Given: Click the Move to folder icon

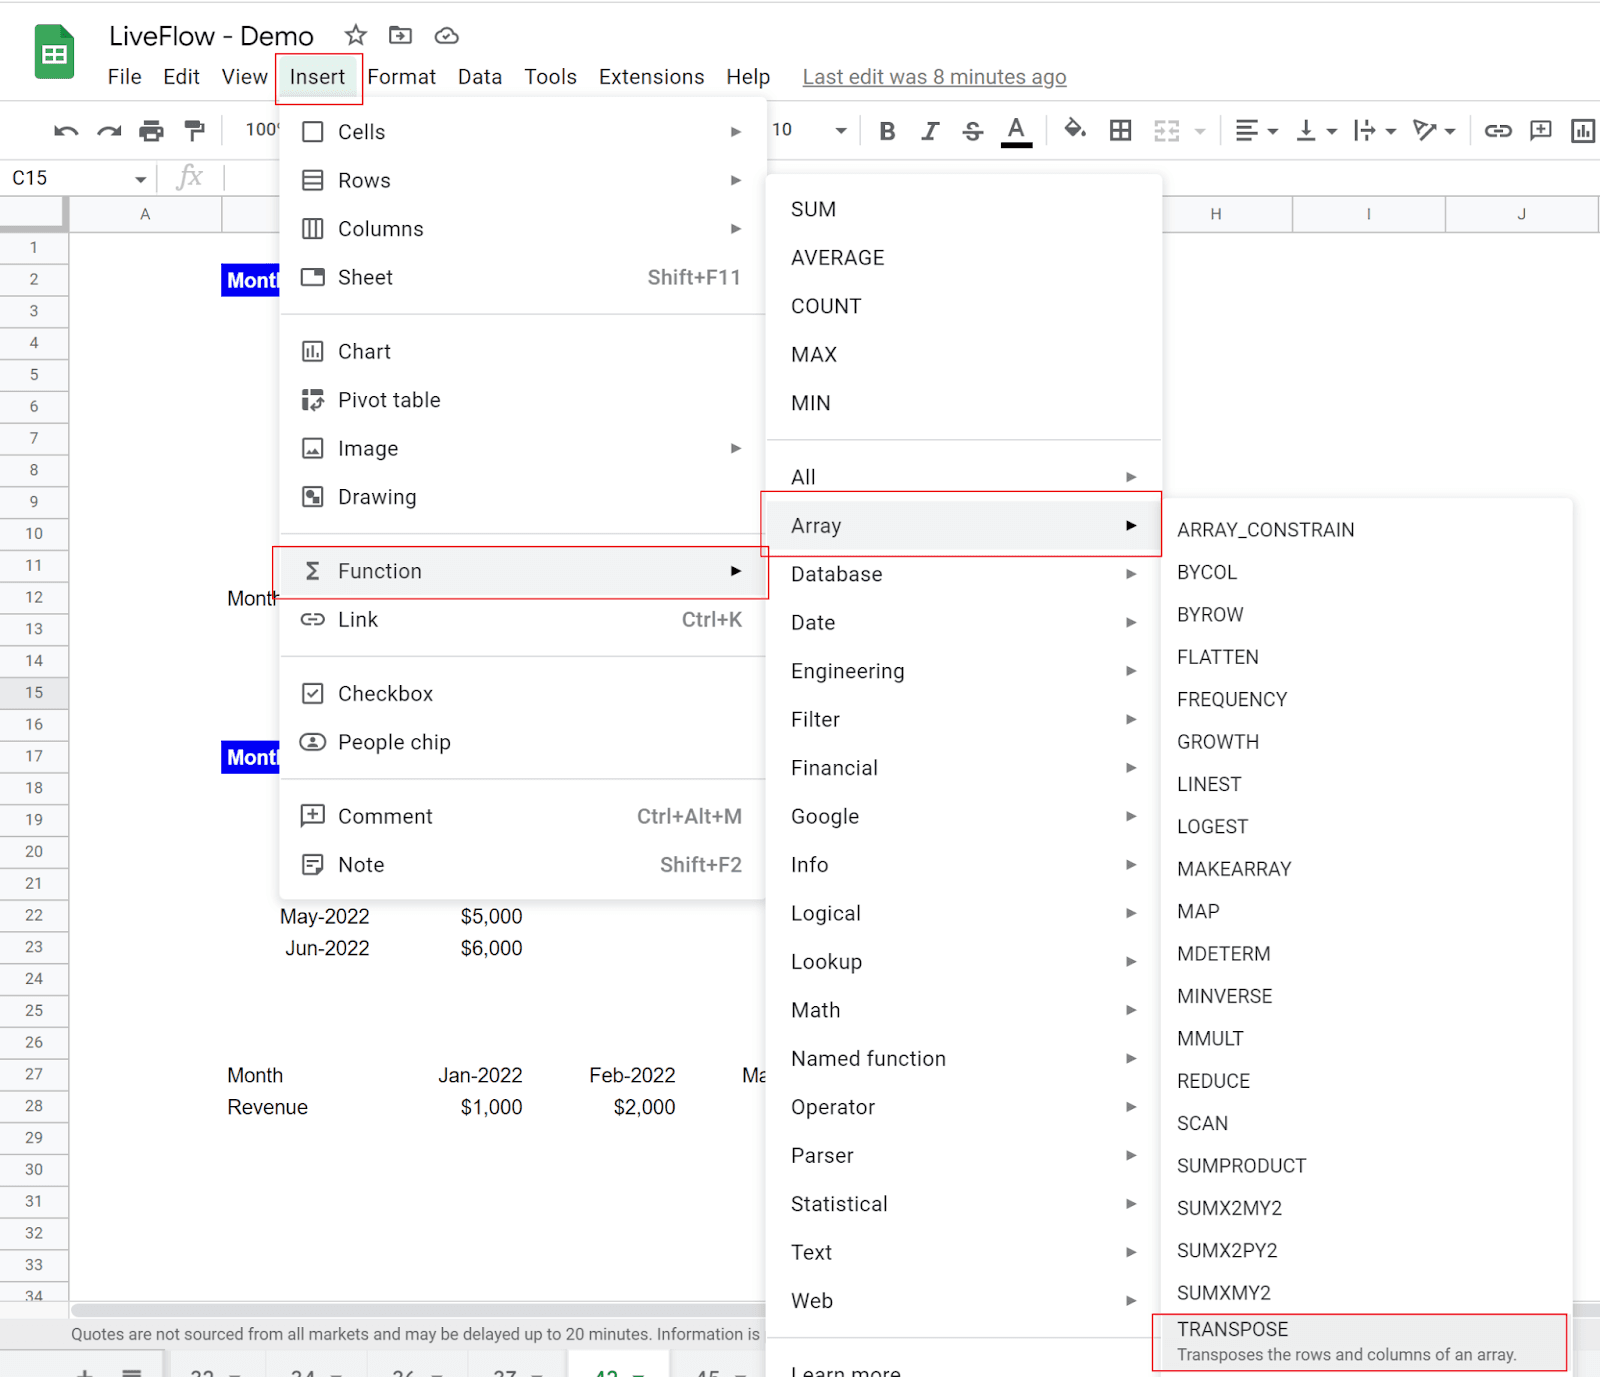Looking at the screenshot, I should [400, 35].
